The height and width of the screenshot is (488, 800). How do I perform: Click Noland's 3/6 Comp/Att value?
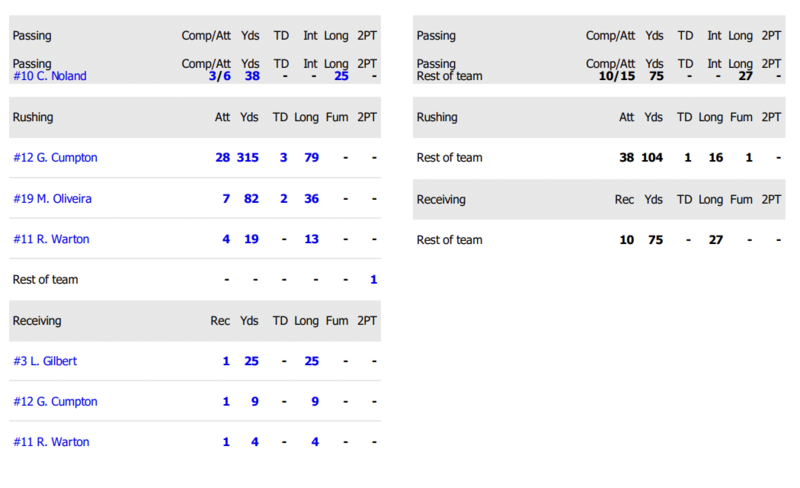tap(219, 76)
